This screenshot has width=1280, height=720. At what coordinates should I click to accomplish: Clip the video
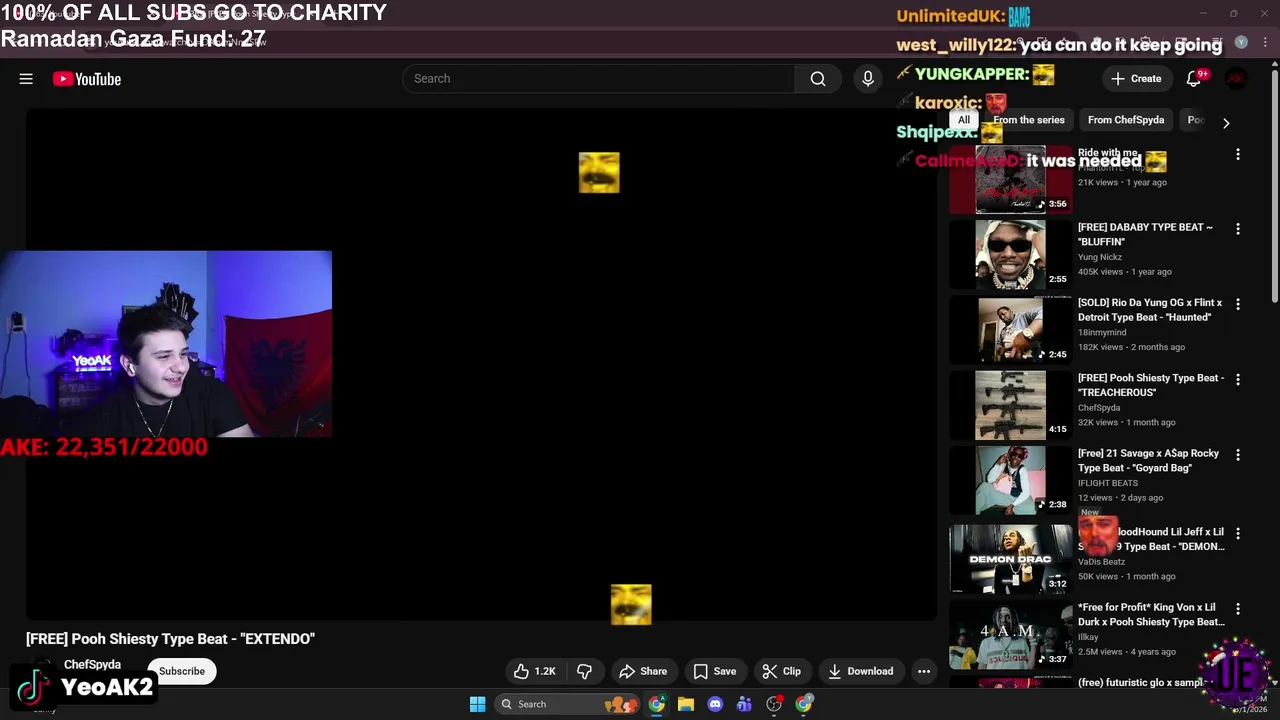pyautogui.click(x=782, y=671)
